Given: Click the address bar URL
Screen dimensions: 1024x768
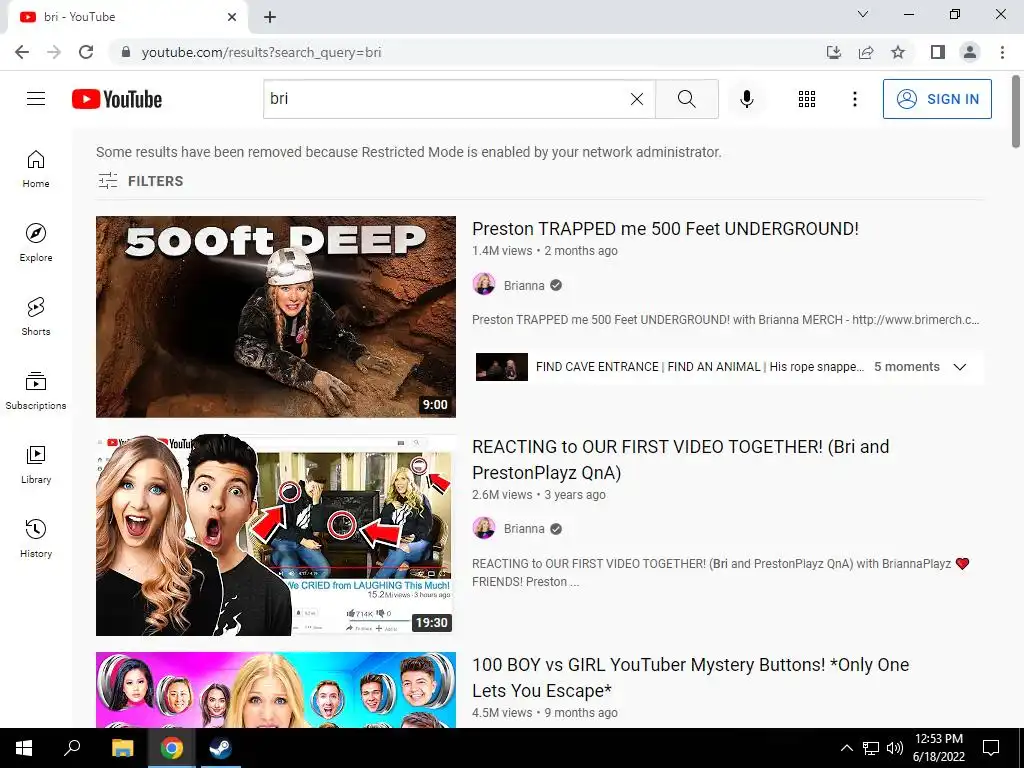Looking at the screenshot, I should click(261, 52).
